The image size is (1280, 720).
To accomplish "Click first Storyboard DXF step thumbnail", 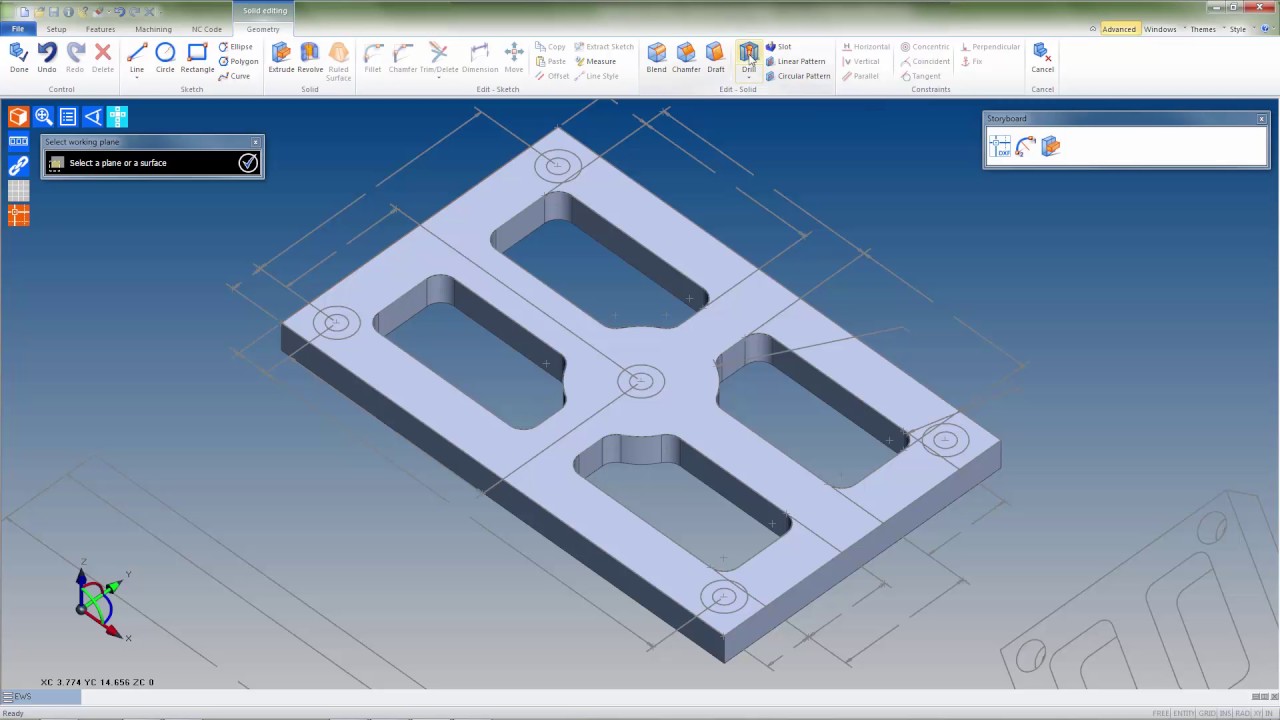I will point(1000,147).
